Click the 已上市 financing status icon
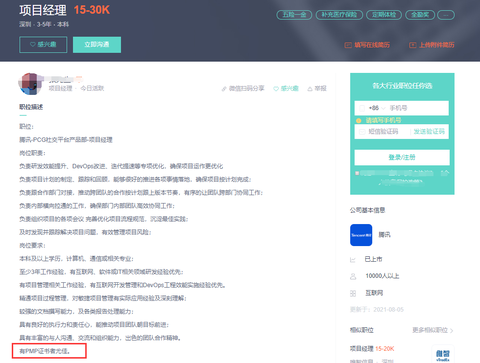 click(353, 259)
